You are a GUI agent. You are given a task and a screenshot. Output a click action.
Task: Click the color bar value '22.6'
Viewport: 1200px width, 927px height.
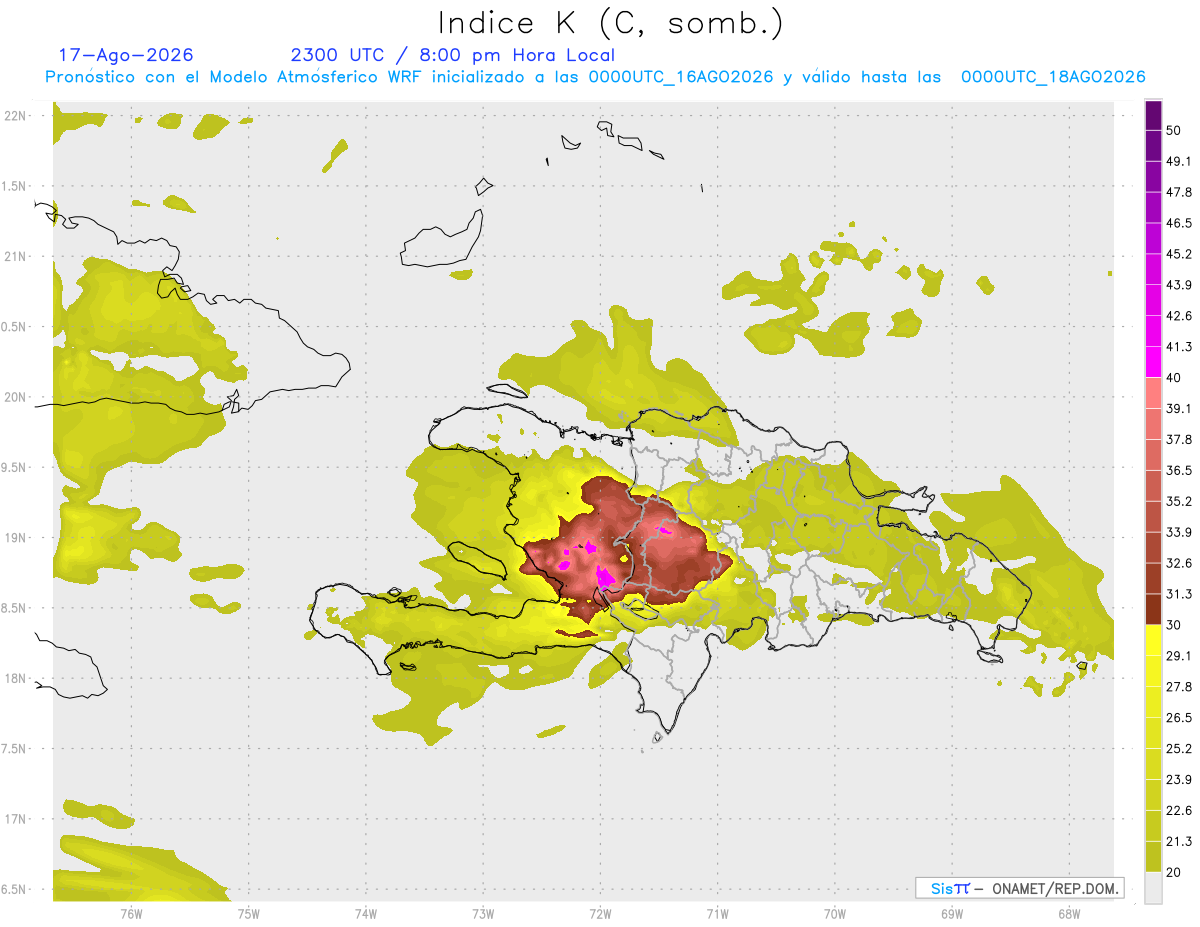point(1179,810)
